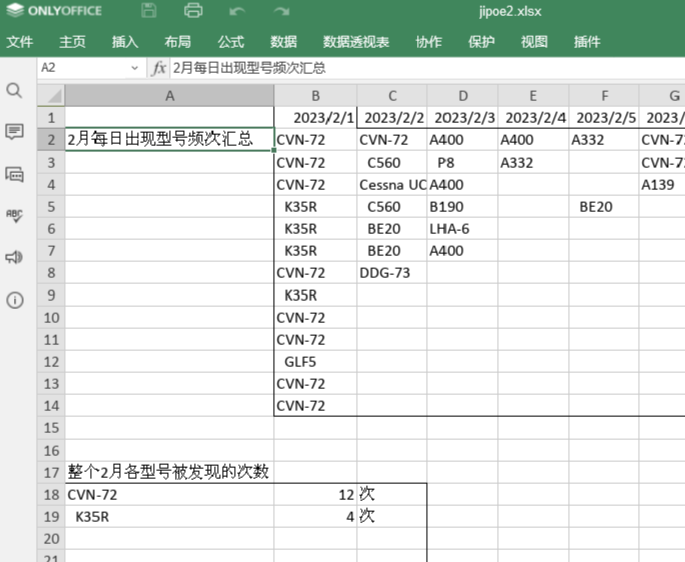Select column B header
Image resolution: width=685 pixels, height=562 pixels.
tap(315, 96)
